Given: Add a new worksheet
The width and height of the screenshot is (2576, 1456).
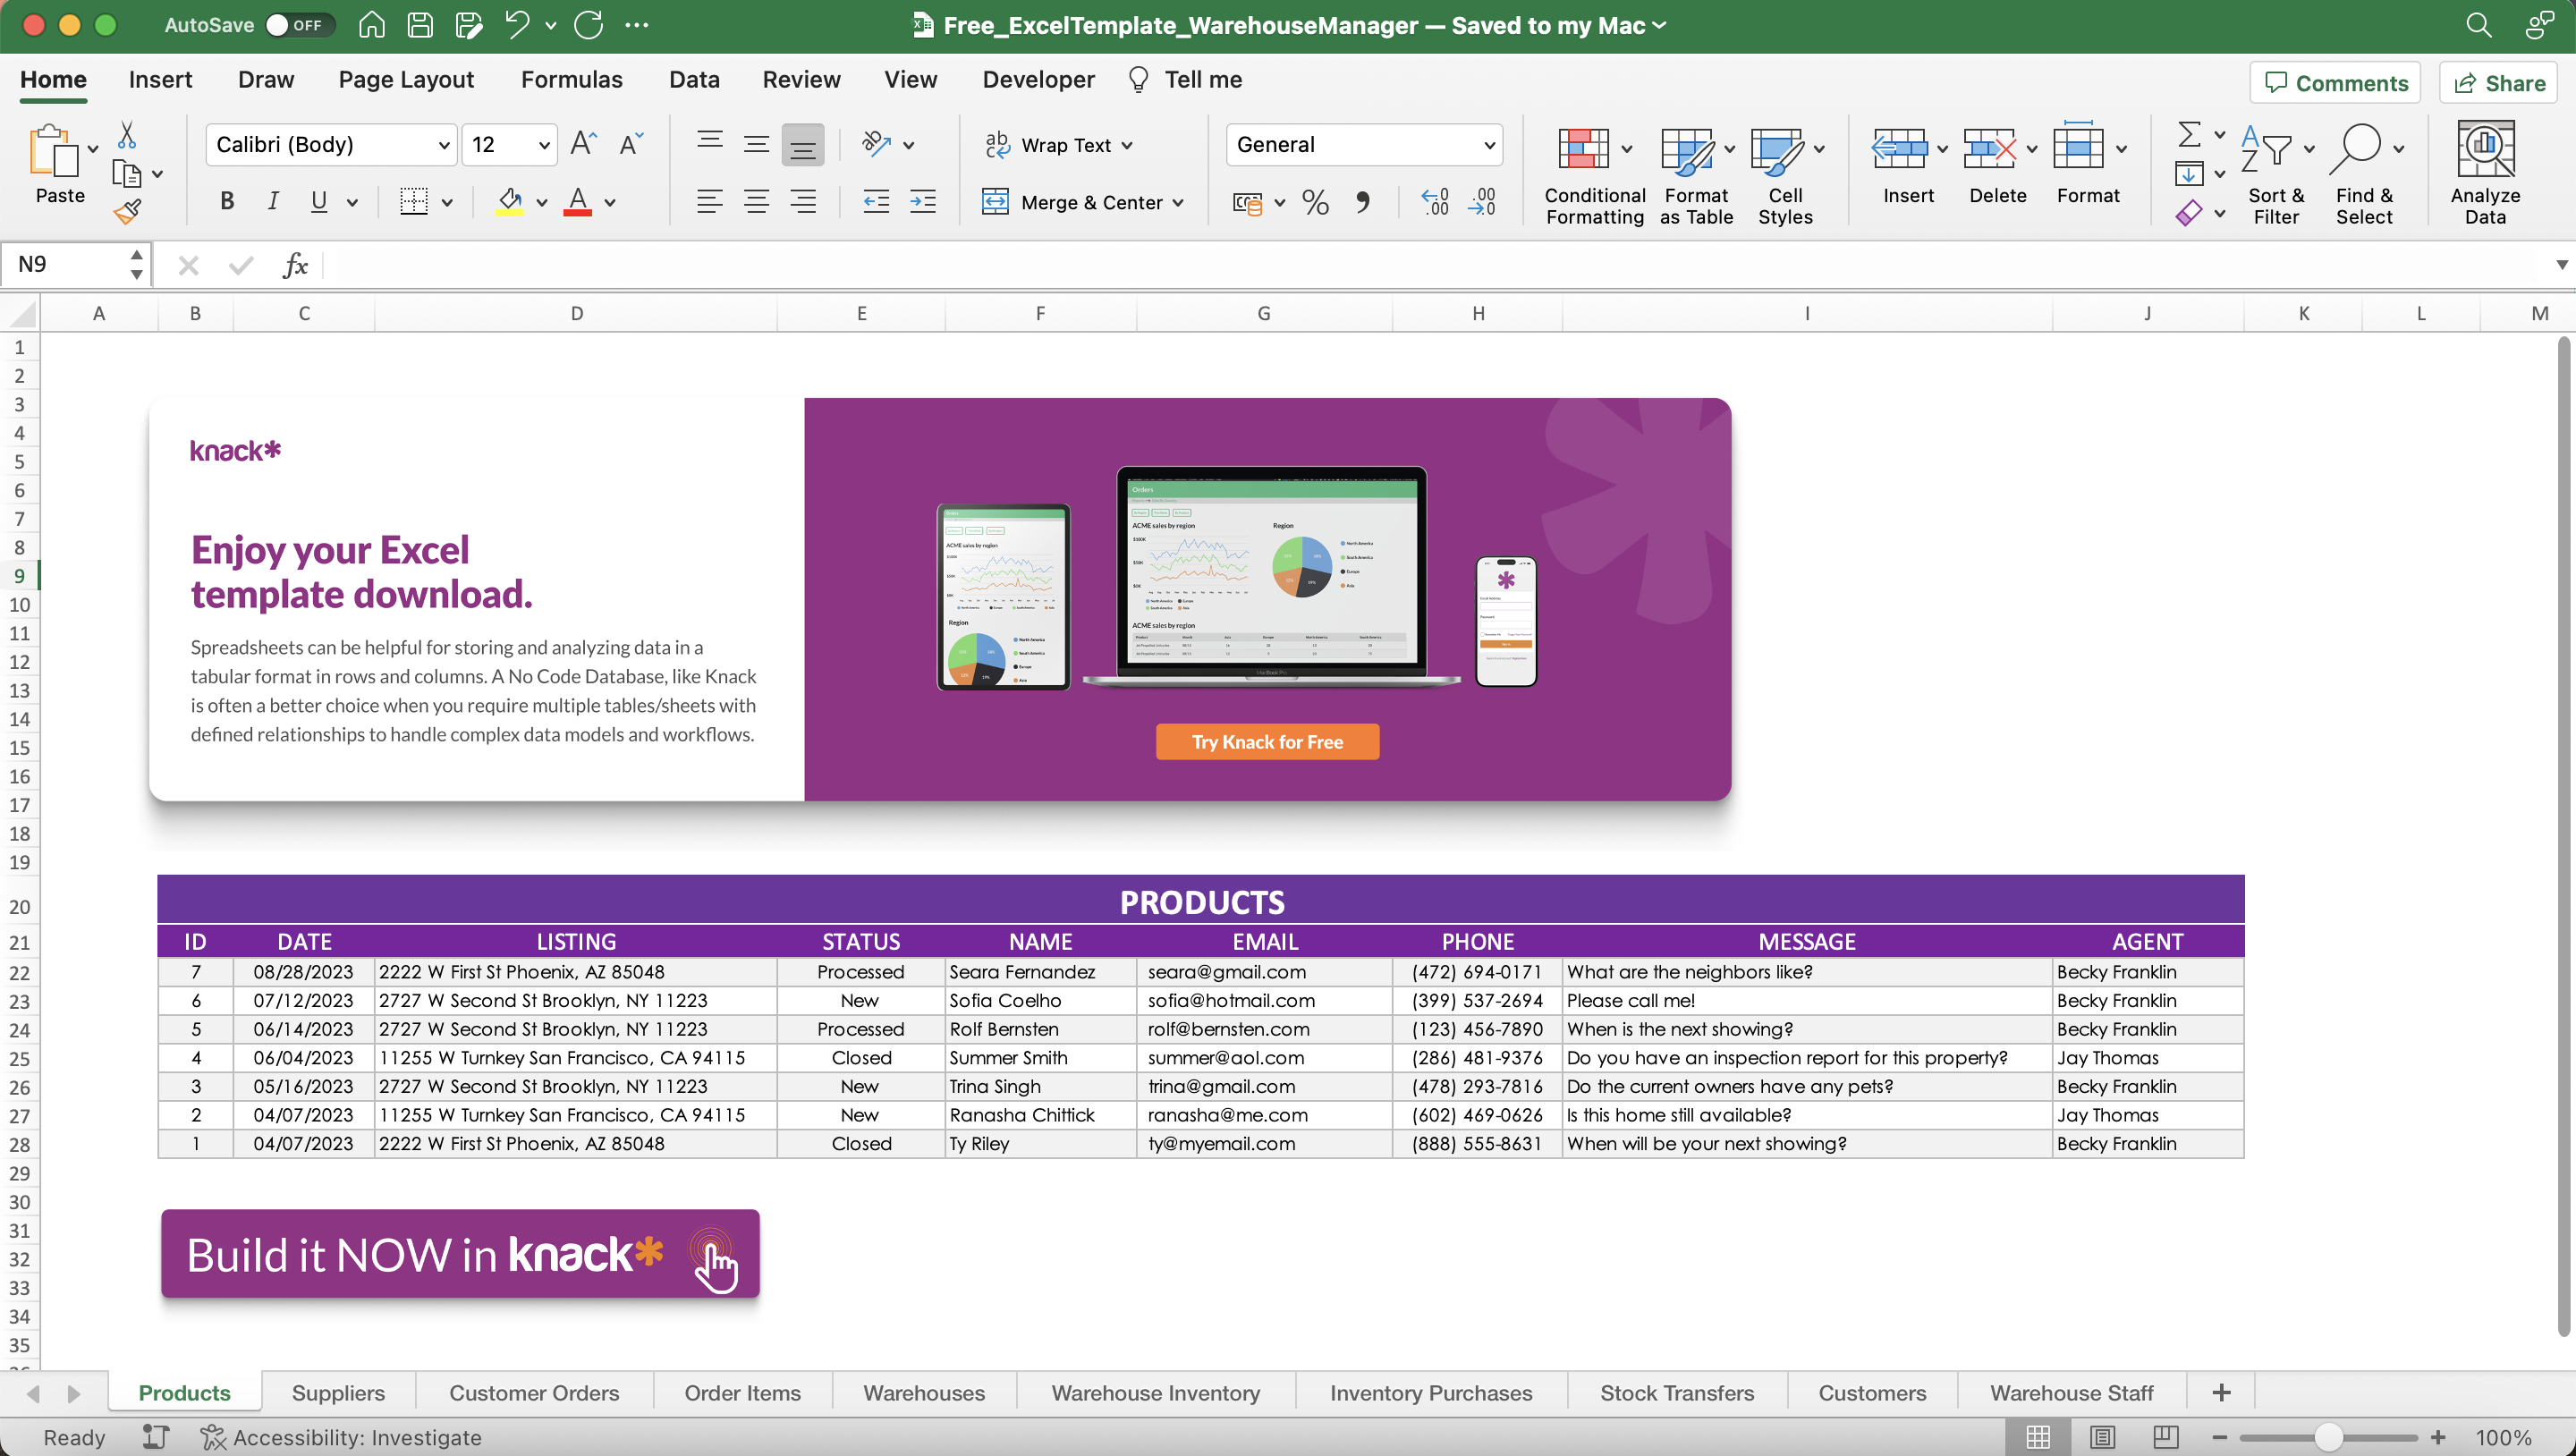Looking at the screenshot, I should click(2221, 1391).
